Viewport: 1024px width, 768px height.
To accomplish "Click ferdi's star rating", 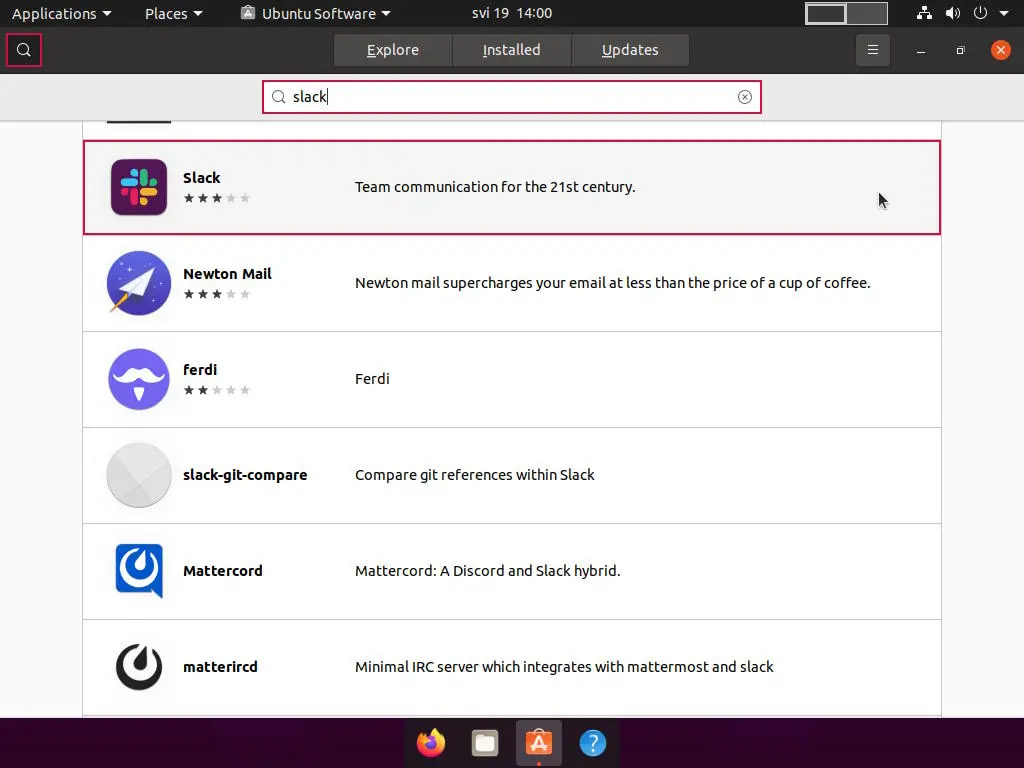I will click(216, 390).
